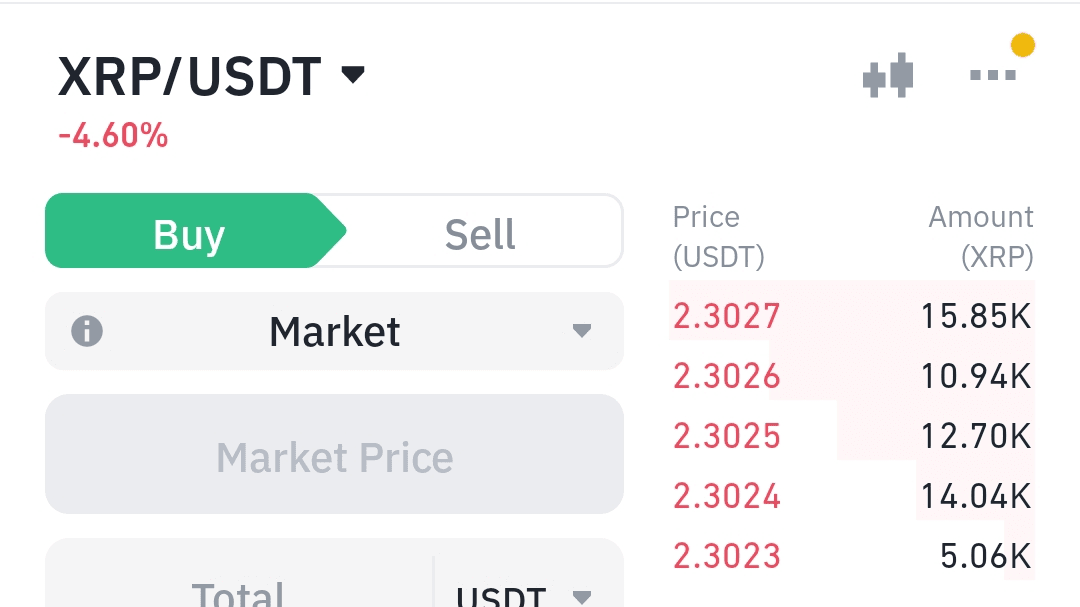Open the three-dots more options menu
The width and height of the screenshot is (1080, 607).
(x=993, y=75)
